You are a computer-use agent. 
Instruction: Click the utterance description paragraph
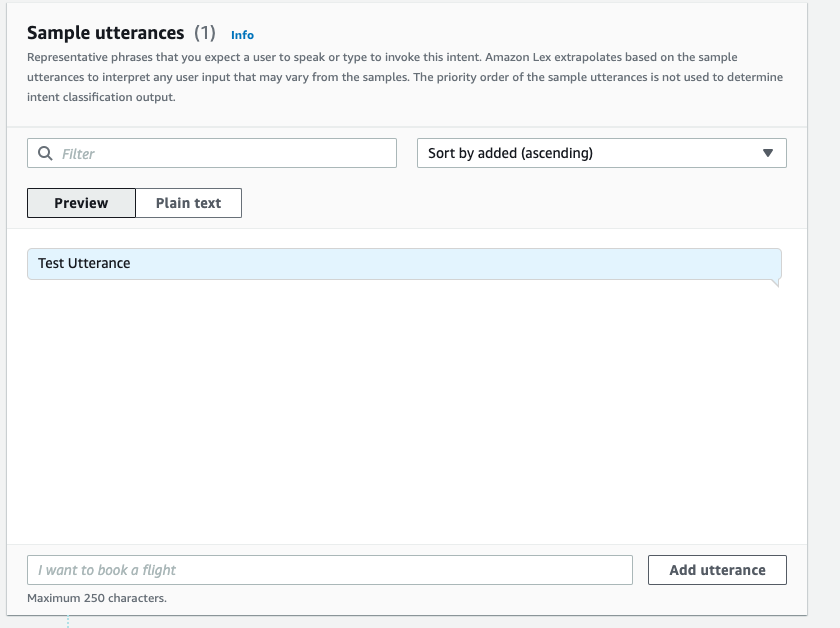(400, 77)
